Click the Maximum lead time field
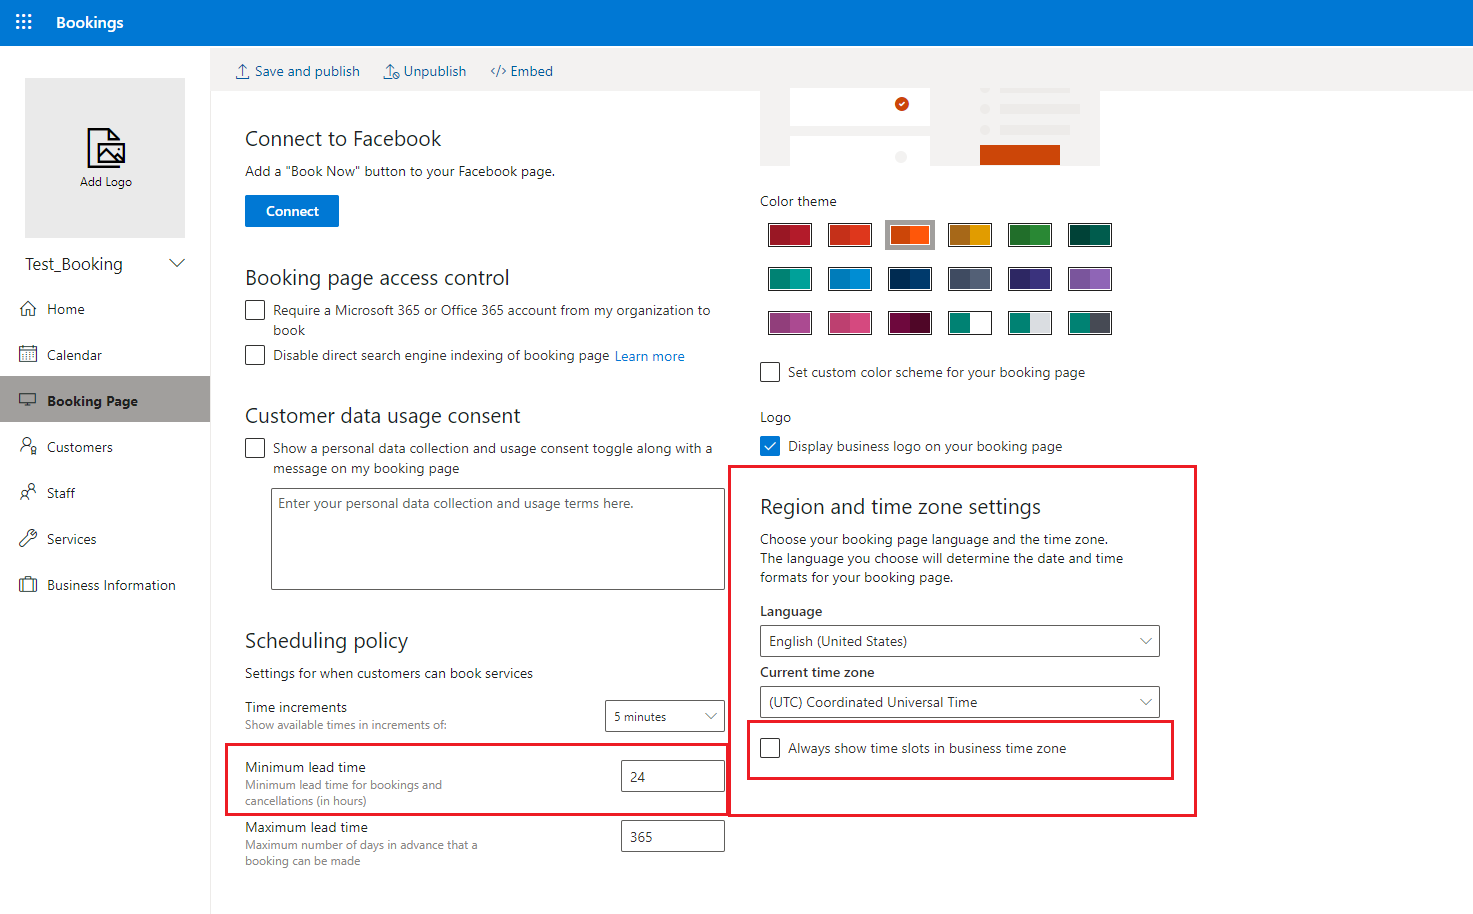 (x=673, y=836)
